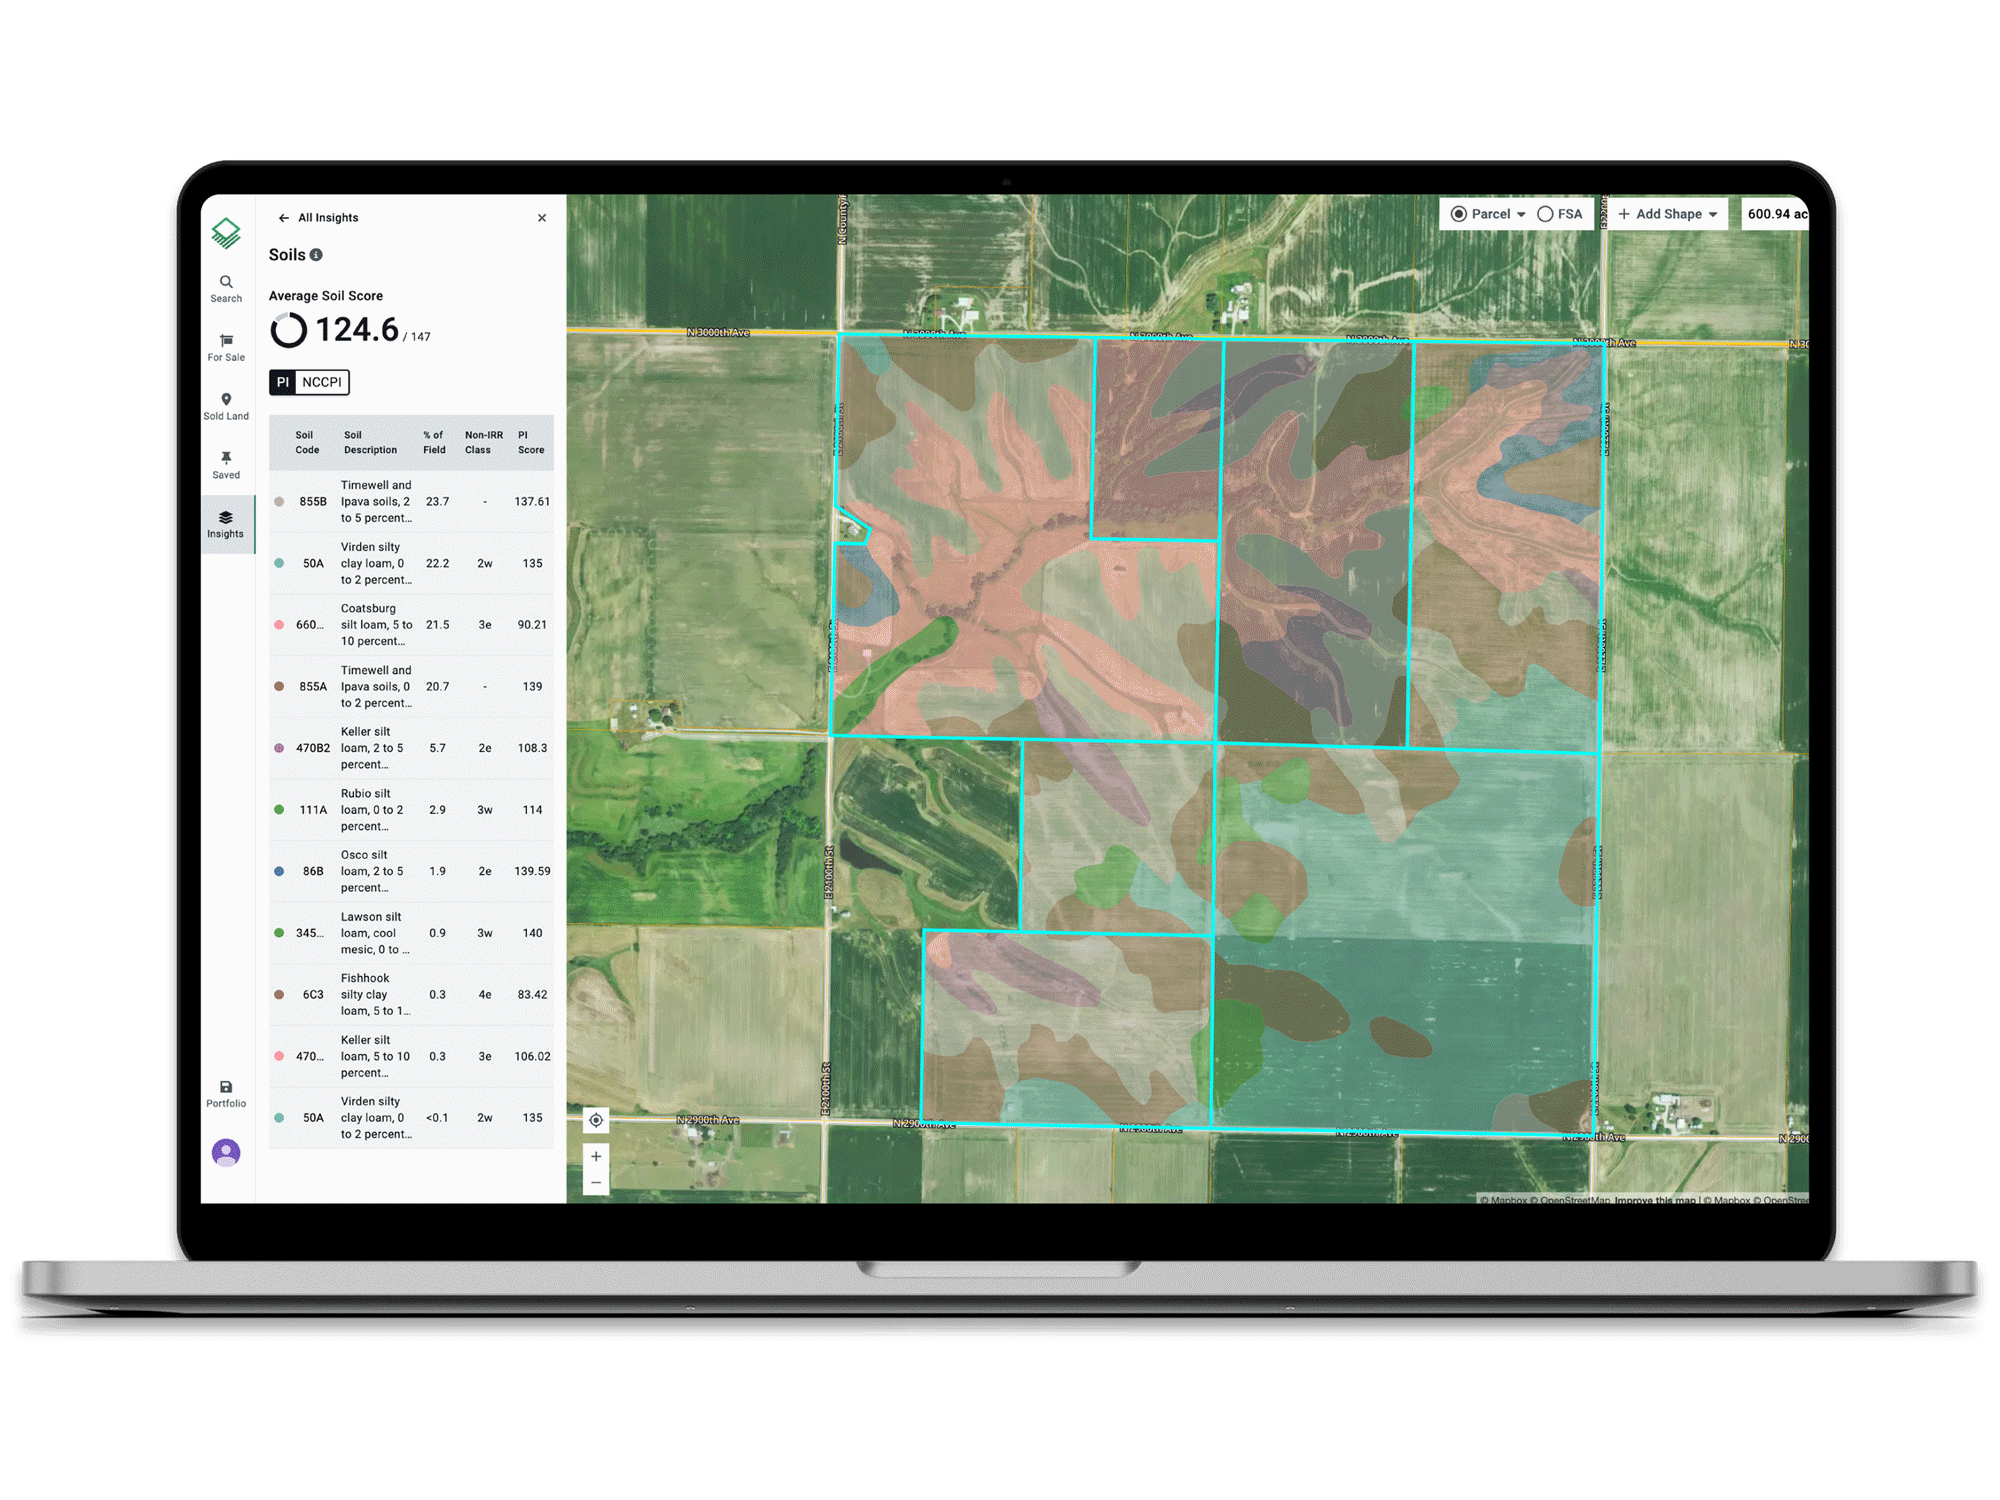Zoom out on the map
This screenshot has height=1500, width=2000.
coord(596,1183)
